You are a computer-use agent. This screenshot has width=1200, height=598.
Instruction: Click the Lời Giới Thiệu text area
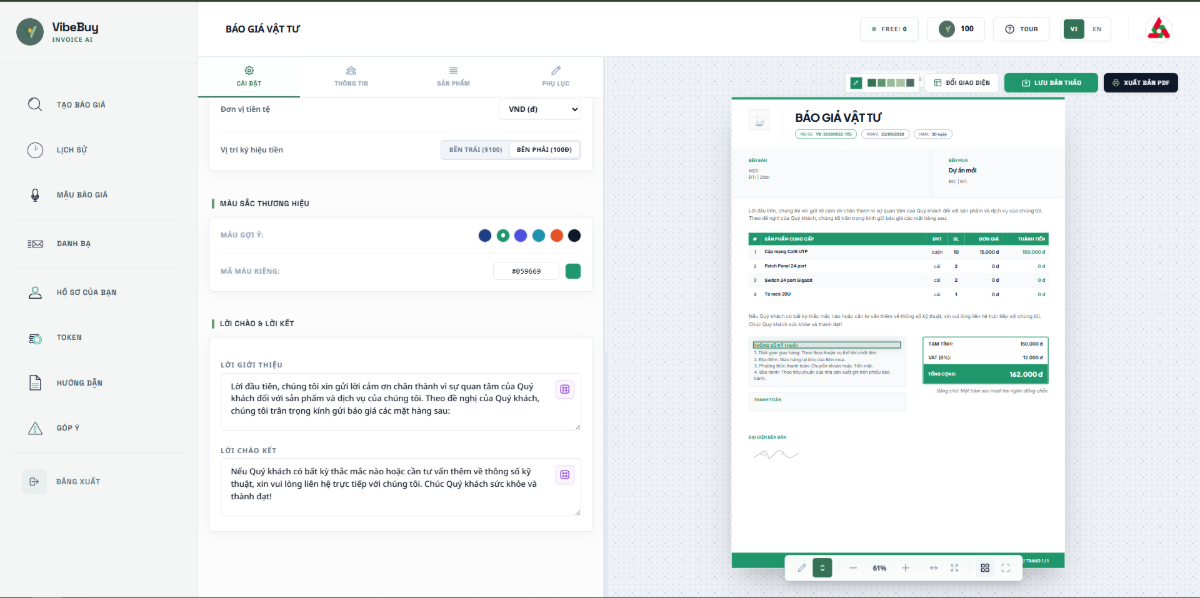click(401, 402)
